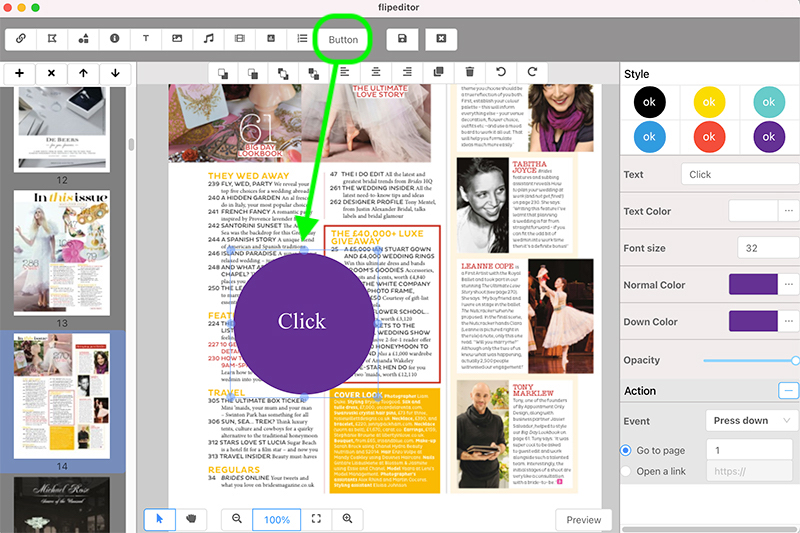Image resolution: width=800 pixels, height=533 pixels.
Task: Open the shapes tool
Action: pos(83,39)
